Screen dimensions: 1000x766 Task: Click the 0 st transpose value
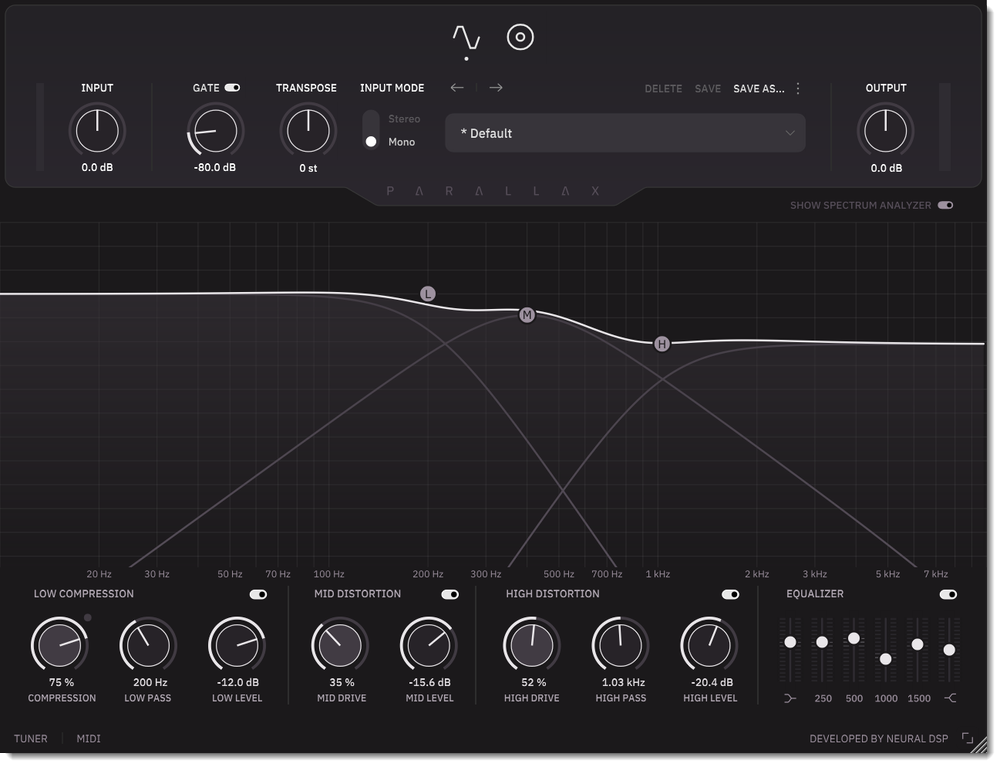pos(308,168)
